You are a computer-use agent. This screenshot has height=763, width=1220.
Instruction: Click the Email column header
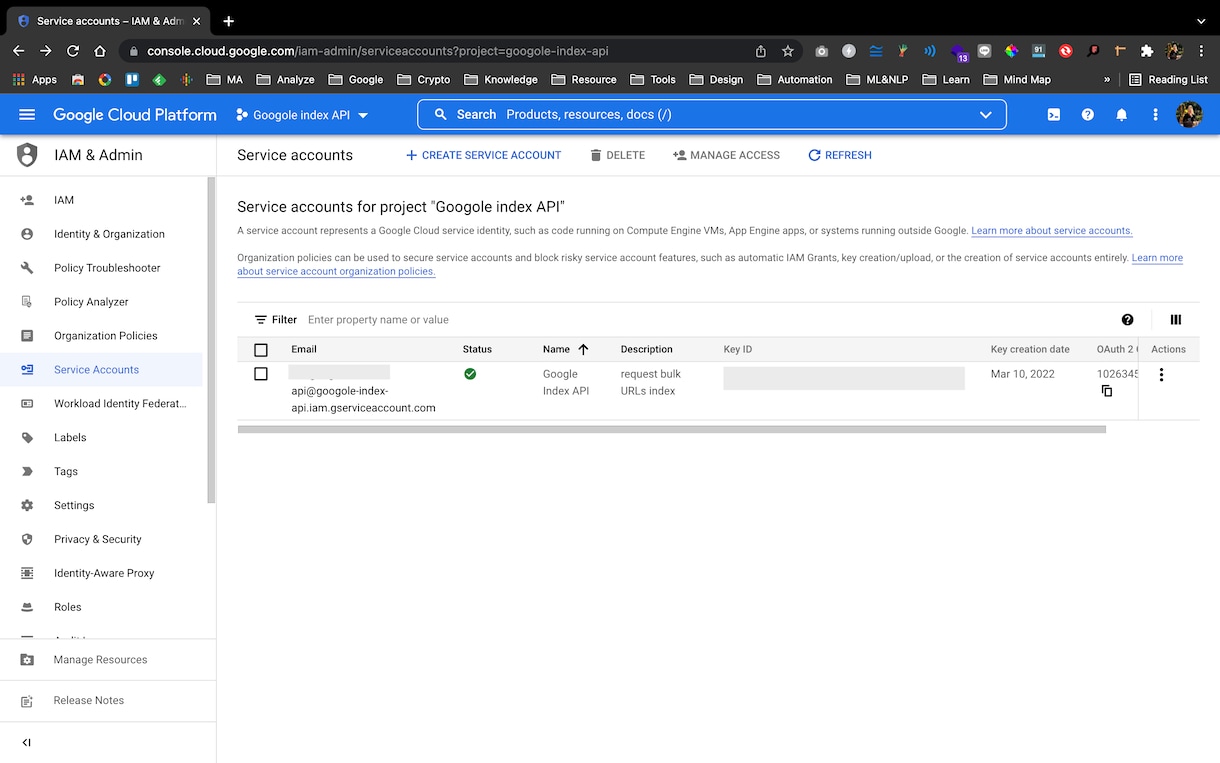[304, 349]
